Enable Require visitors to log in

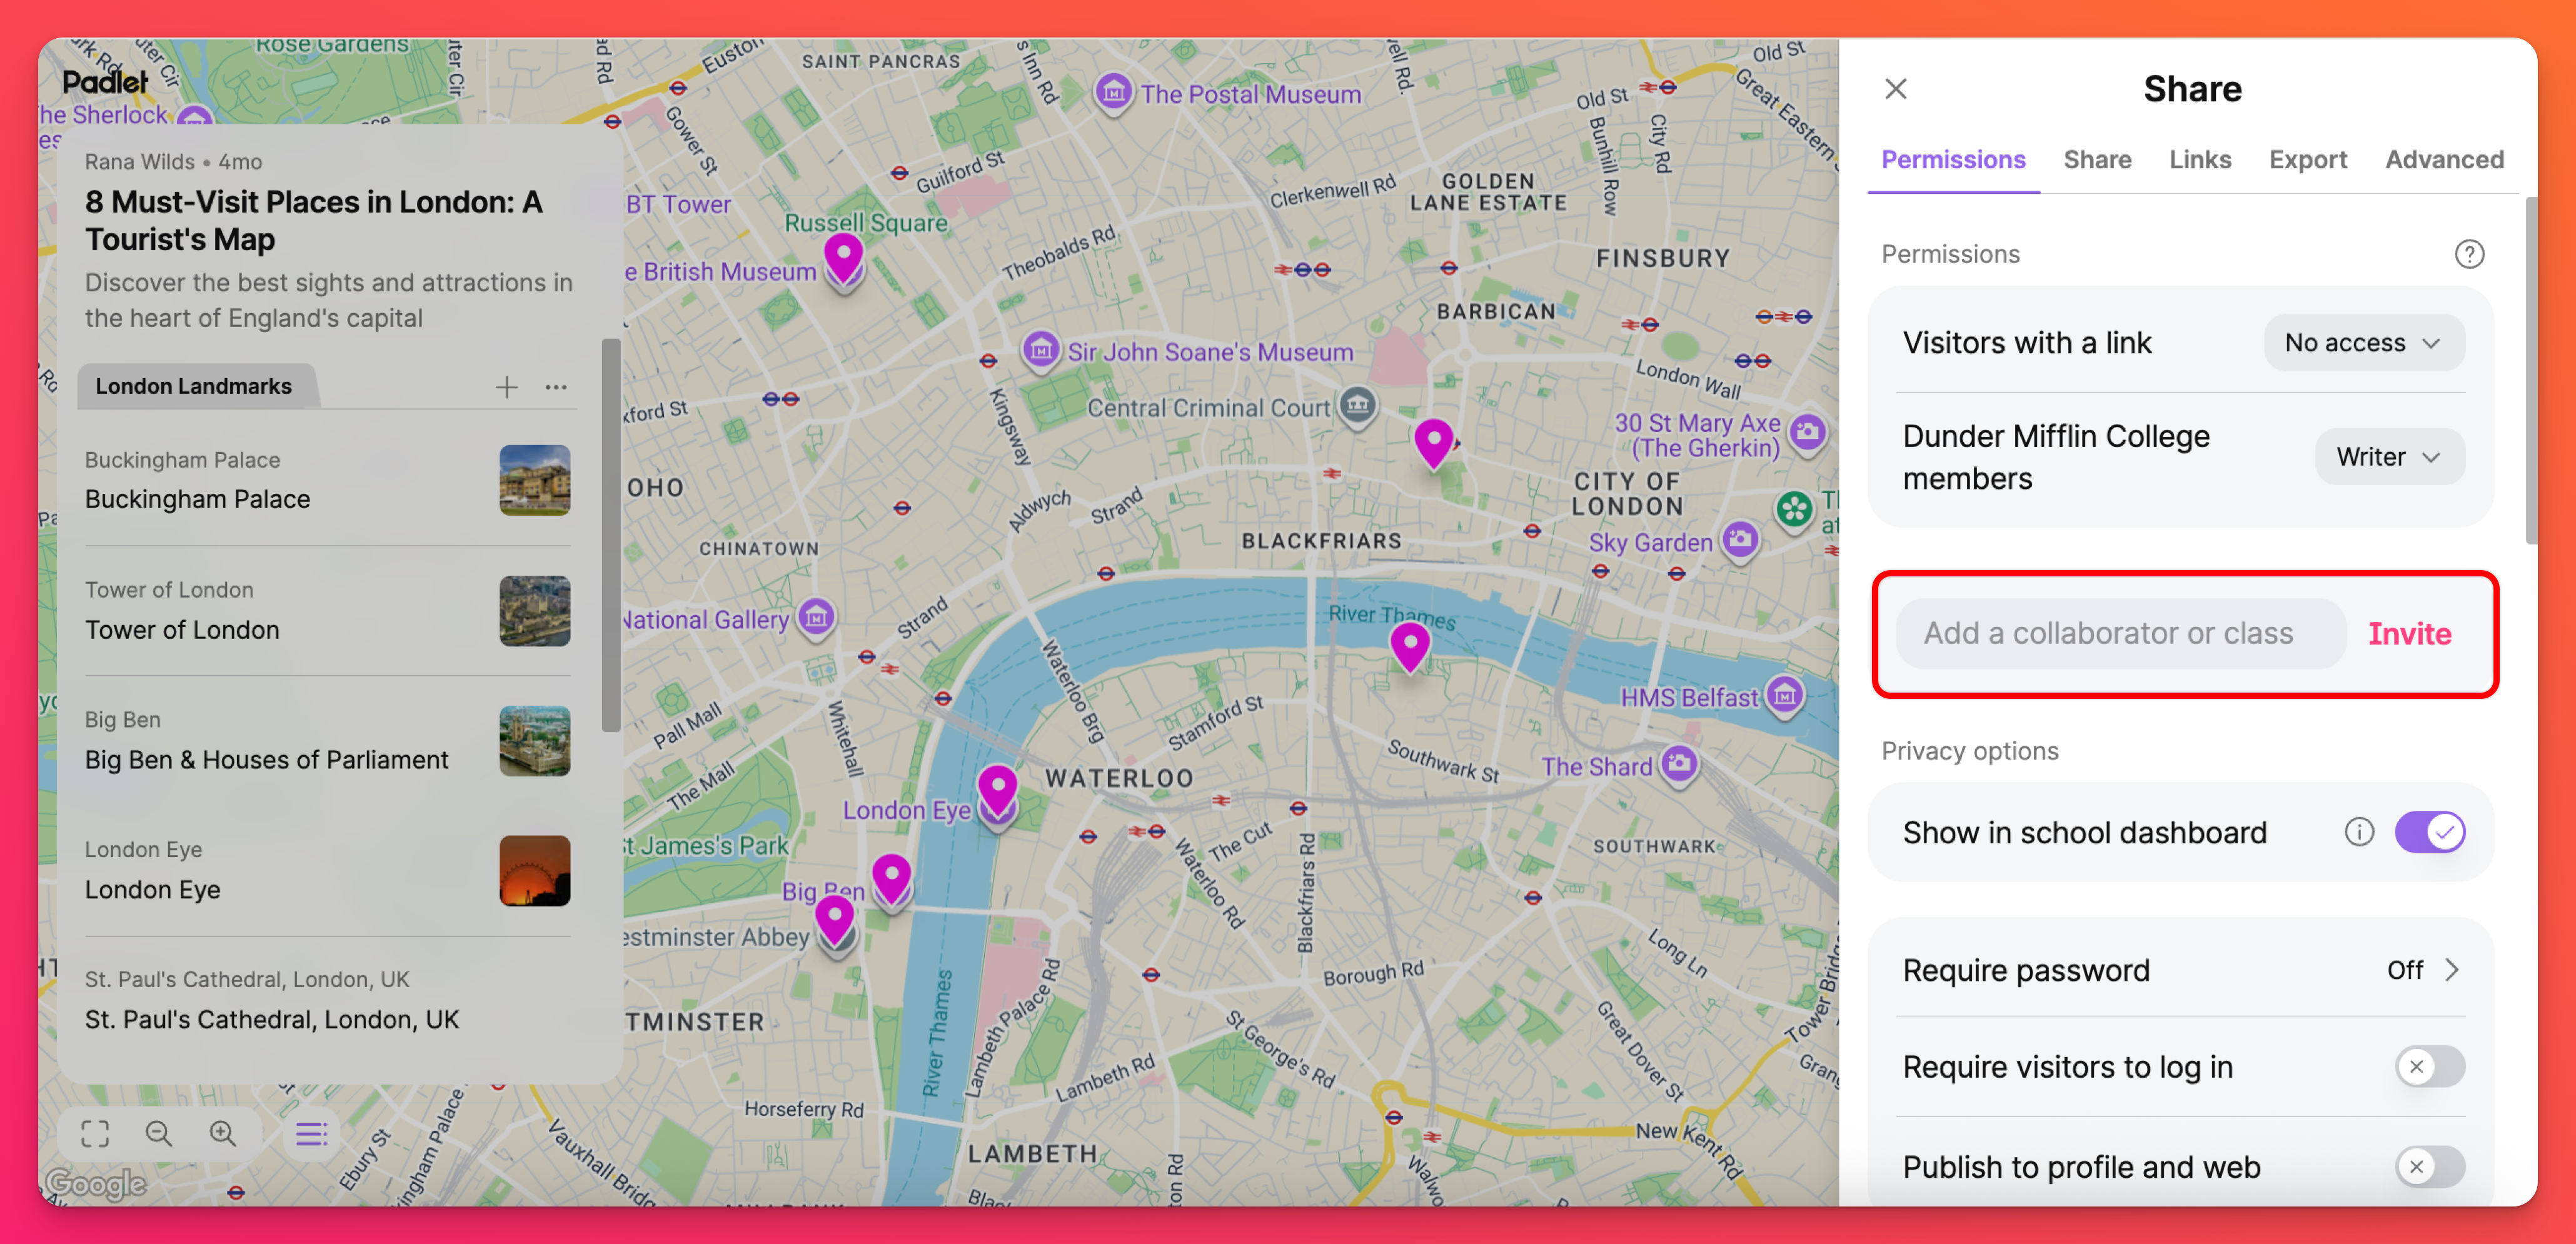(x=2429, y=1067)
